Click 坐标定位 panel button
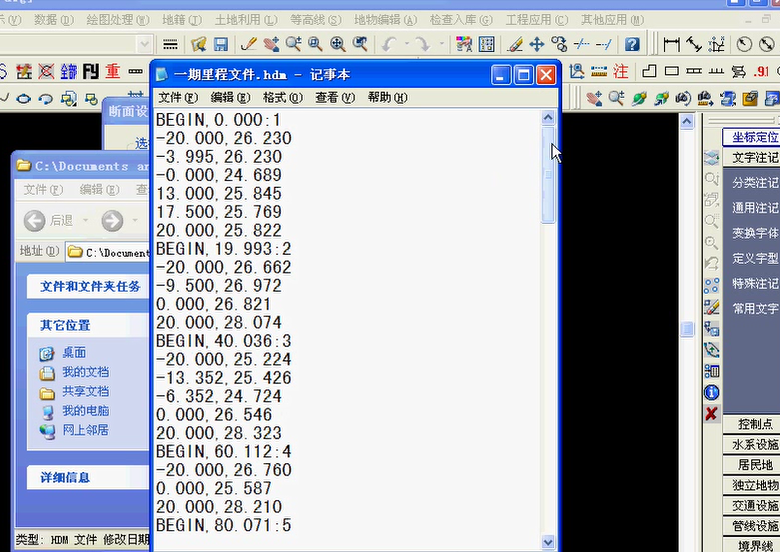This screenshot has width=780, height=552. [x=752, y=137]
